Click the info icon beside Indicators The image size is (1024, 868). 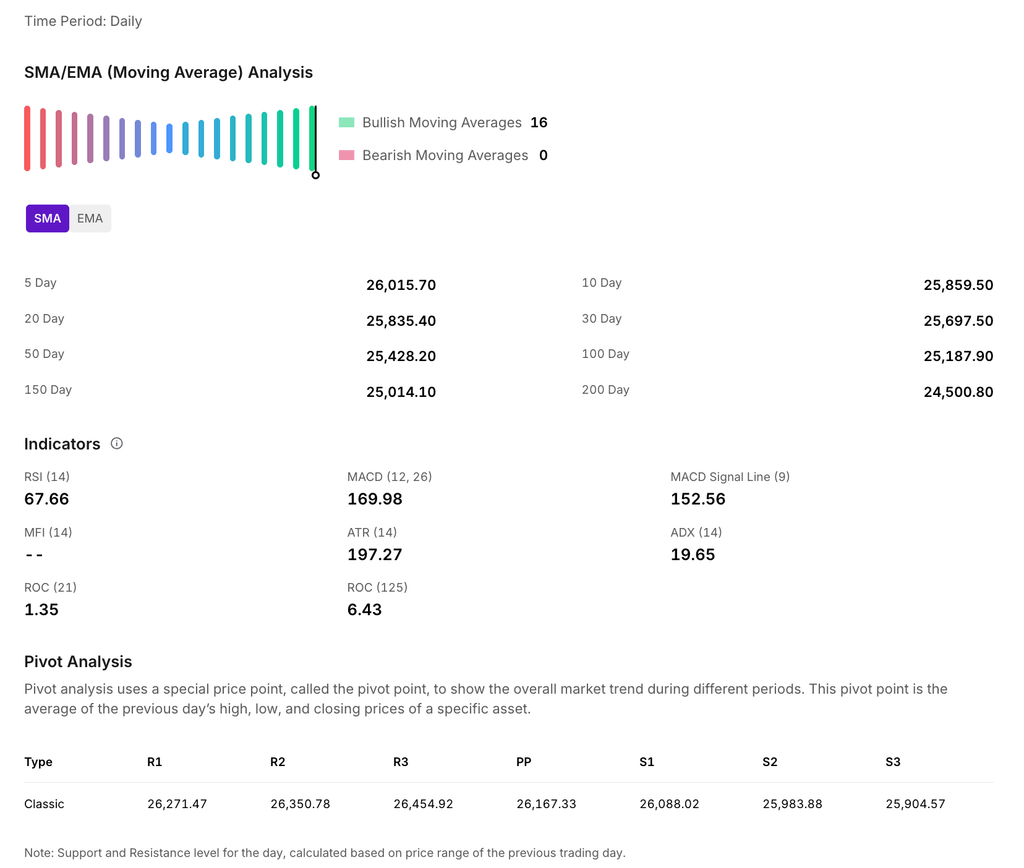[117, 443]
